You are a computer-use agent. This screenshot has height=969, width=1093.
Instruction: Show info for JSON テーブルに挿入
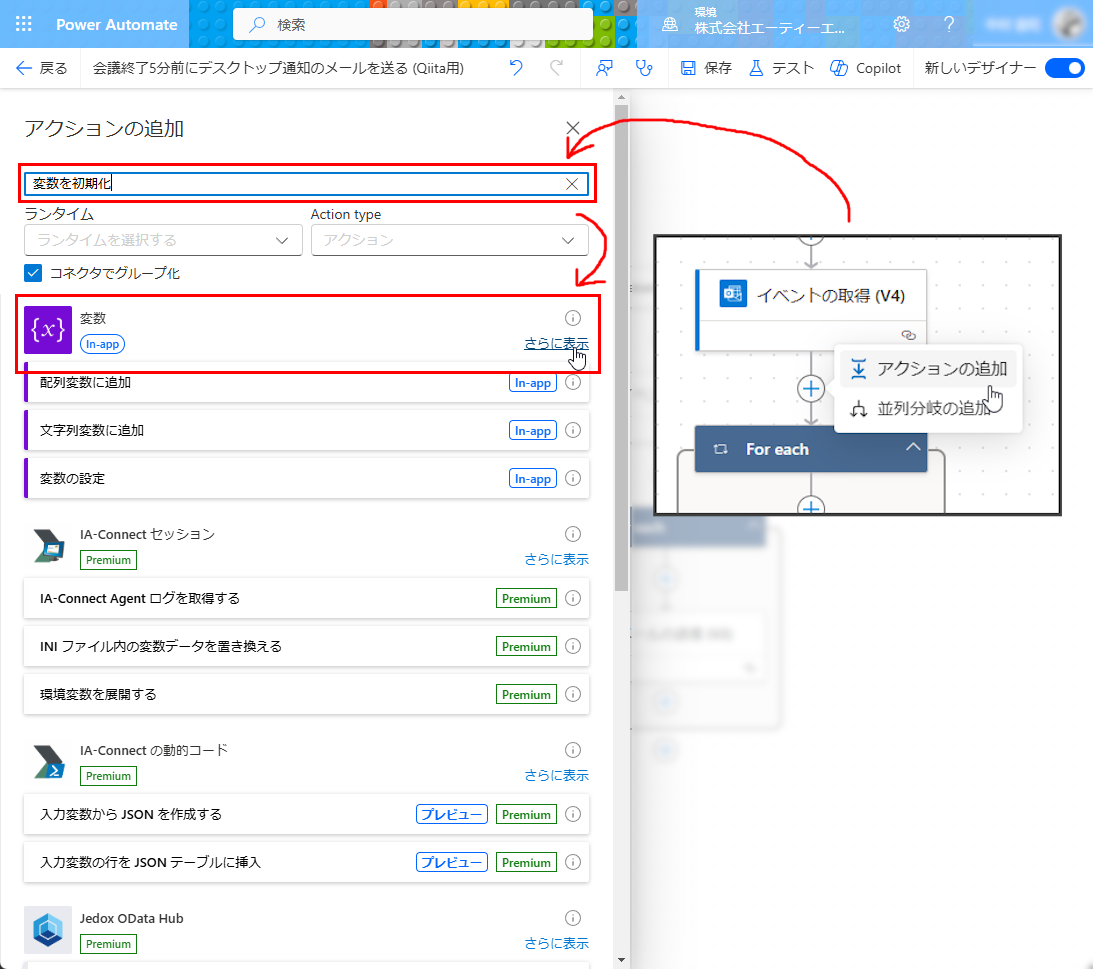click(x=573, y=862)
